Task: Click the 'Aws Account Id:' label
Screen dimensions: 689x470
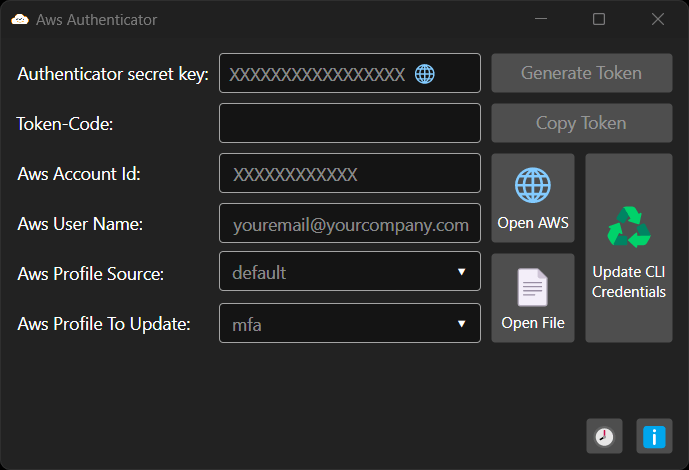Action: pos(79,174)
